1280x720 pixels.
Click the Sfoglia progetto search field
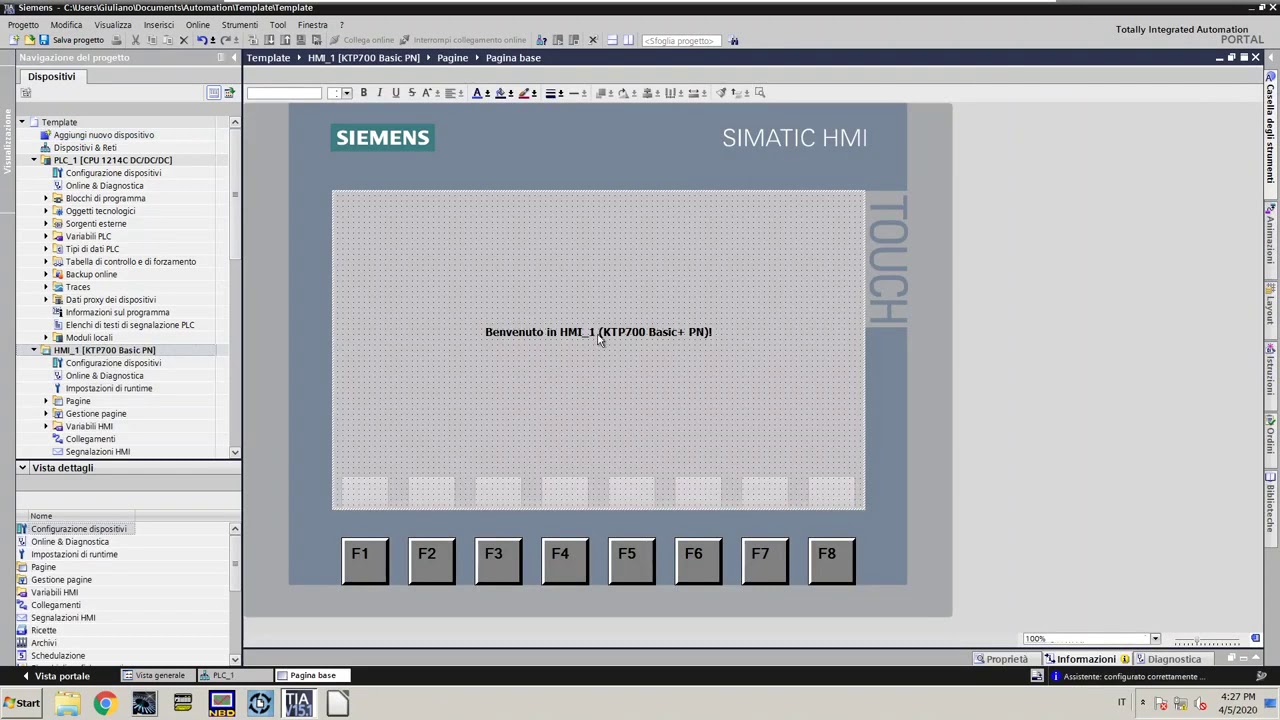tap(680, 41)
